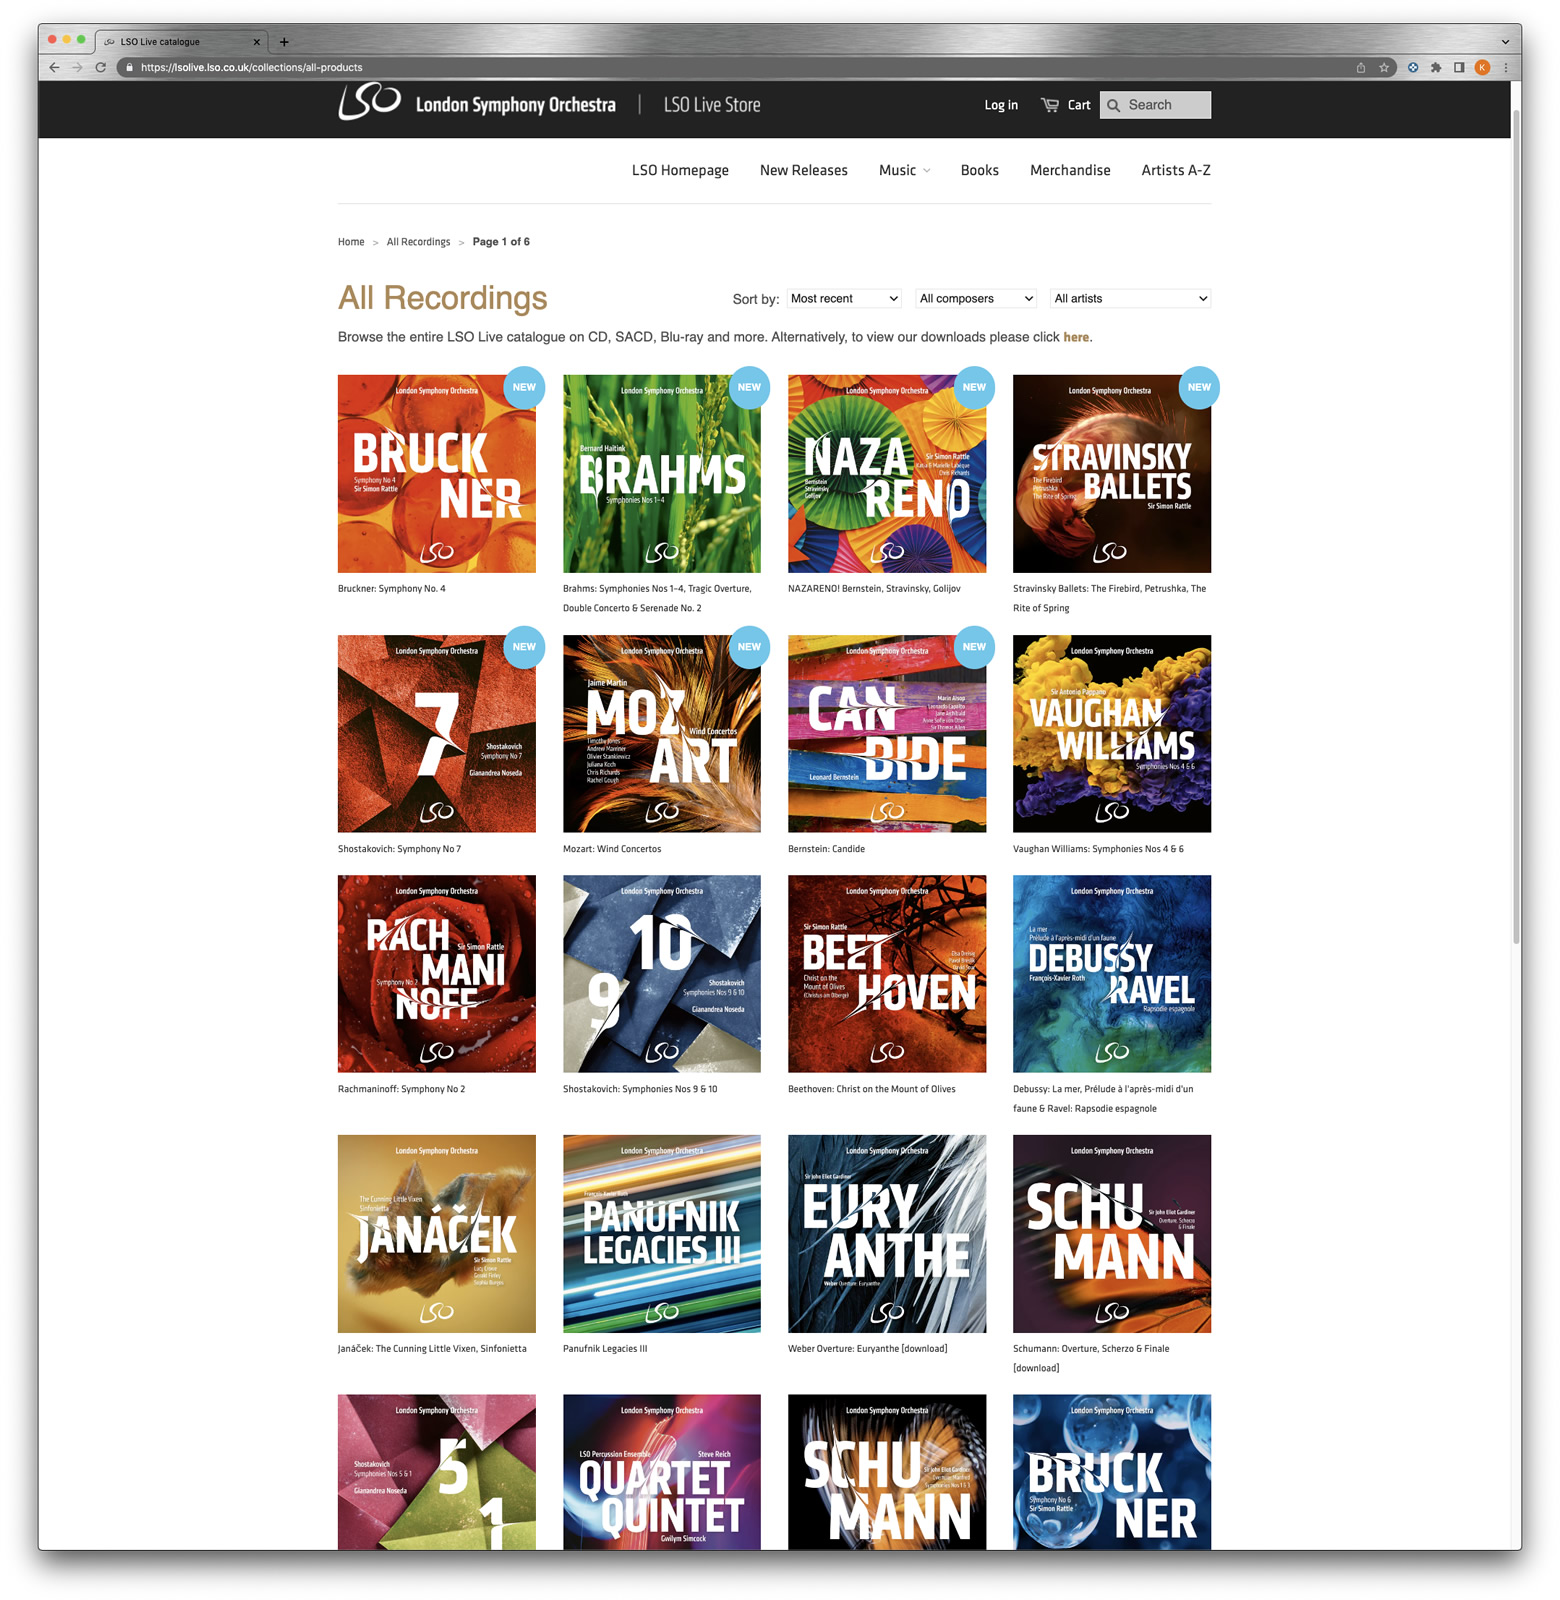Image resolution: width=1560 pixels, height=1600 pixels.
Task: Click the Home breadcrumb link
Action: pyautogui.click(x=351, y=242)
